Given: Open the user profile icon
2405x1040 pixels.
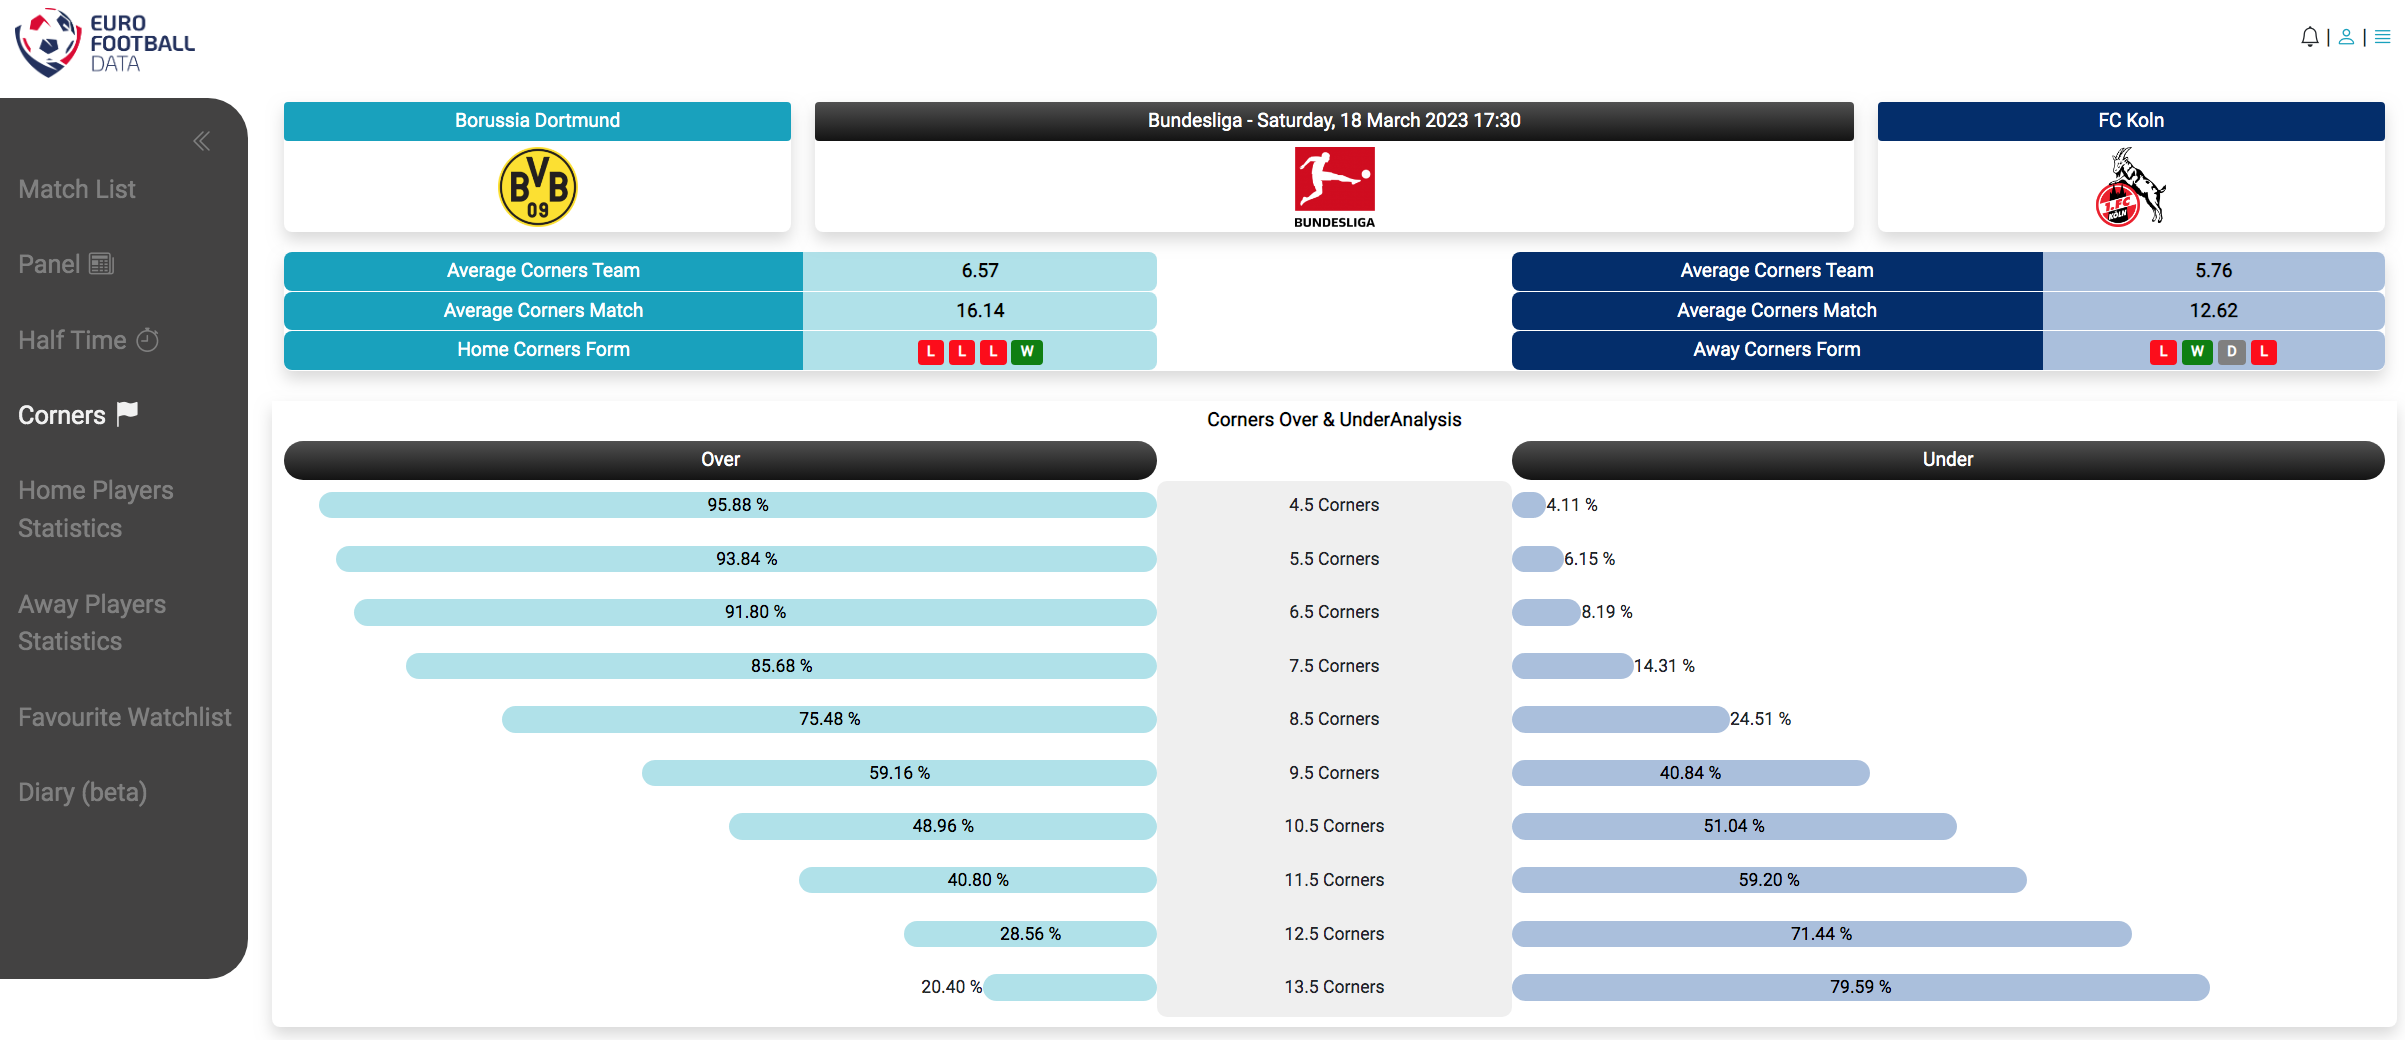Looking at the screenshot, I should pos(2346,37).
